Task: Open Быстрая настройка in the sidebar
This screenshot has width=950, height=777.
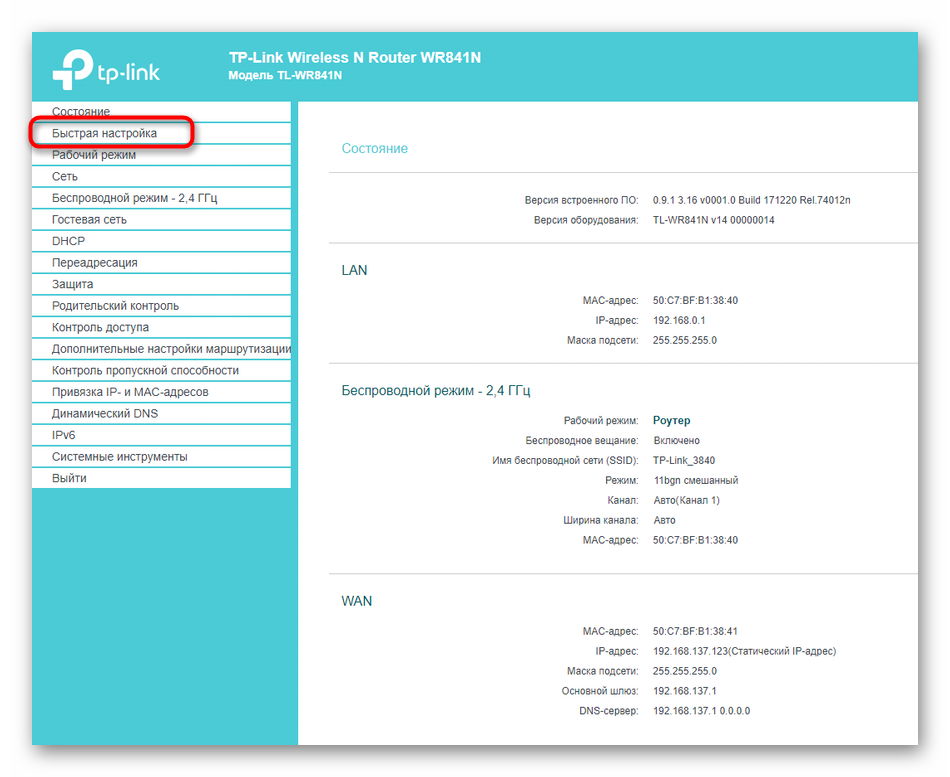Action: pos(104,133)
